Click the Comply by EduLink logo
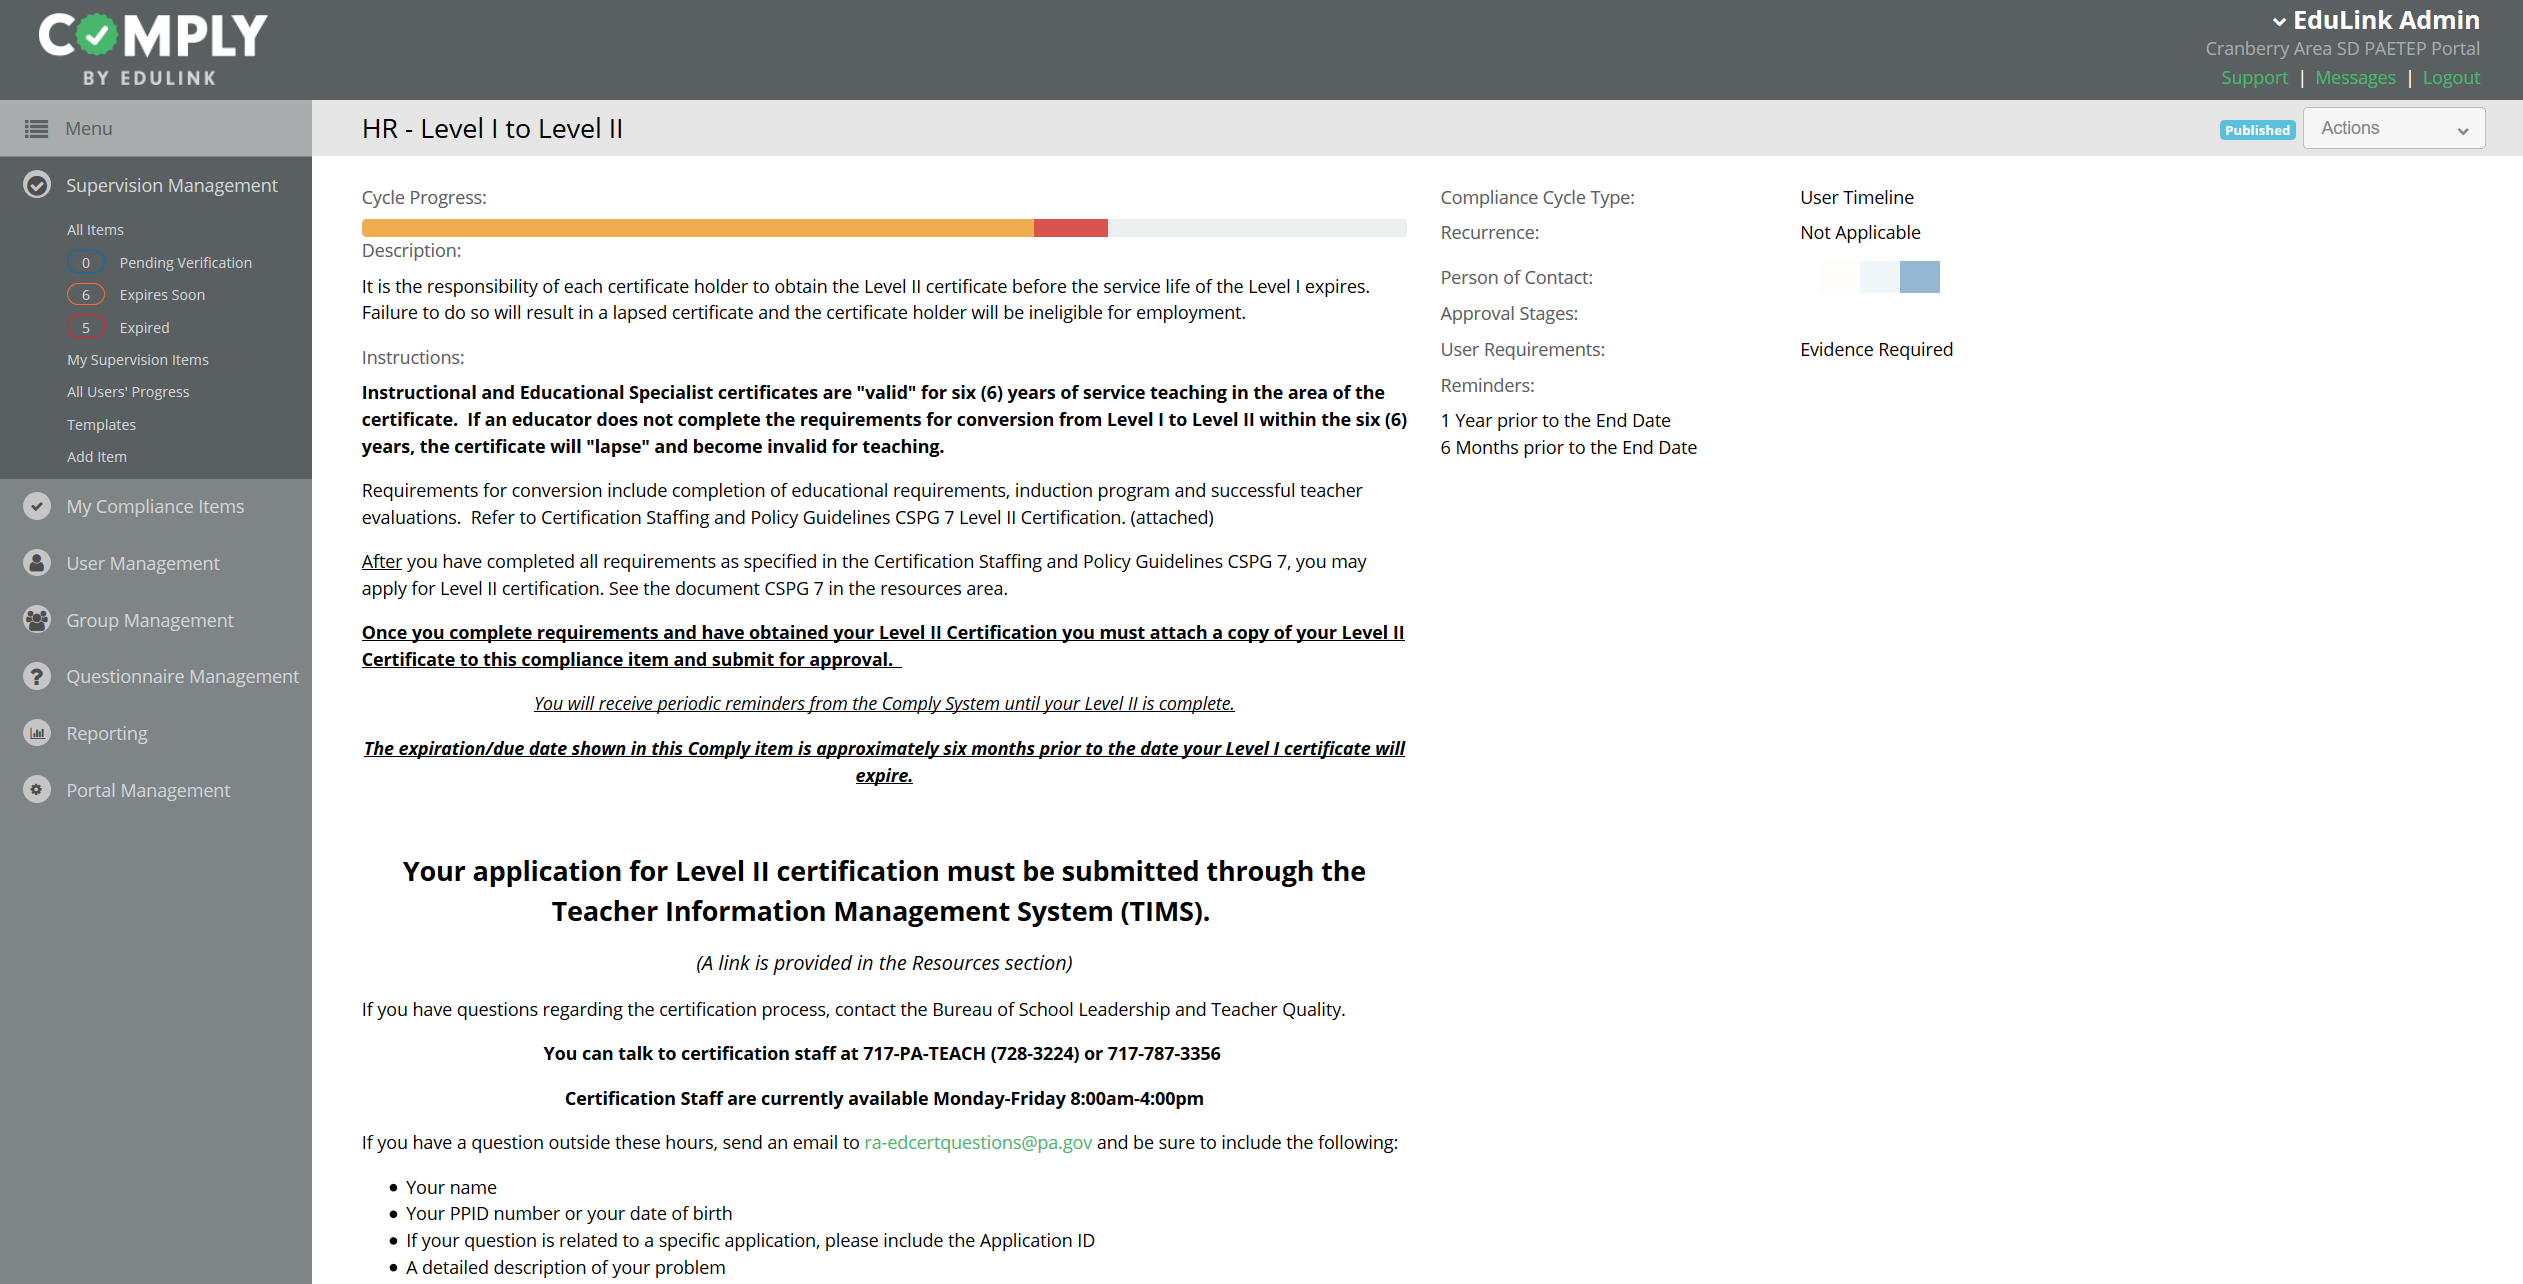 [152, 48]
